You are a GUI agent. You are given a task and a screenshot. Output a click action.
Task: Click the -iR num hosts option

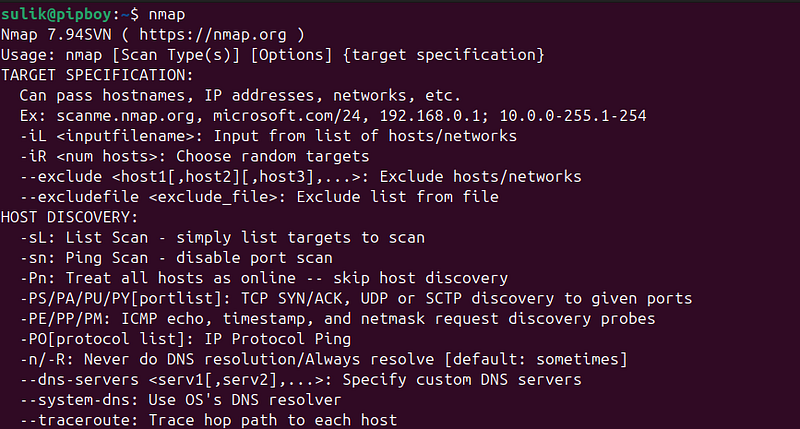[89, 157]
